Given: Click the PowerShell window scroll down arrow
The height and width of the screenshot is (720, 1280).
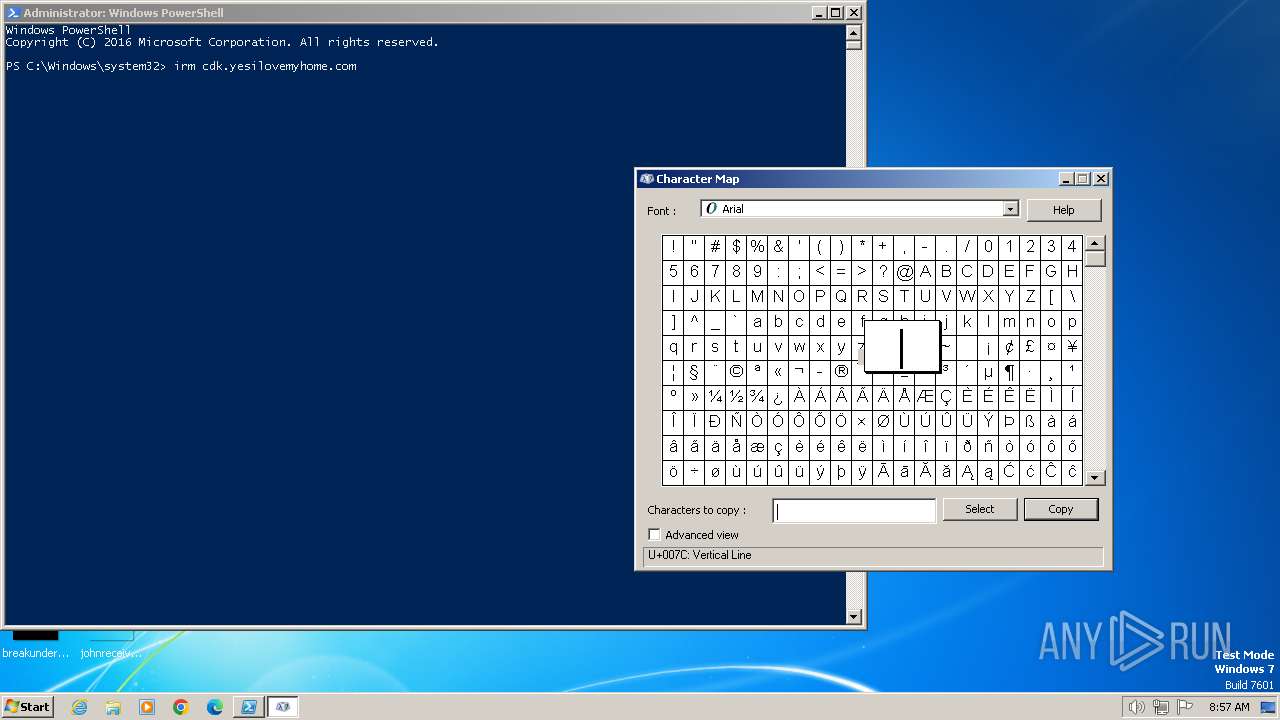Looking at the screenshot, I should point(854,616).
